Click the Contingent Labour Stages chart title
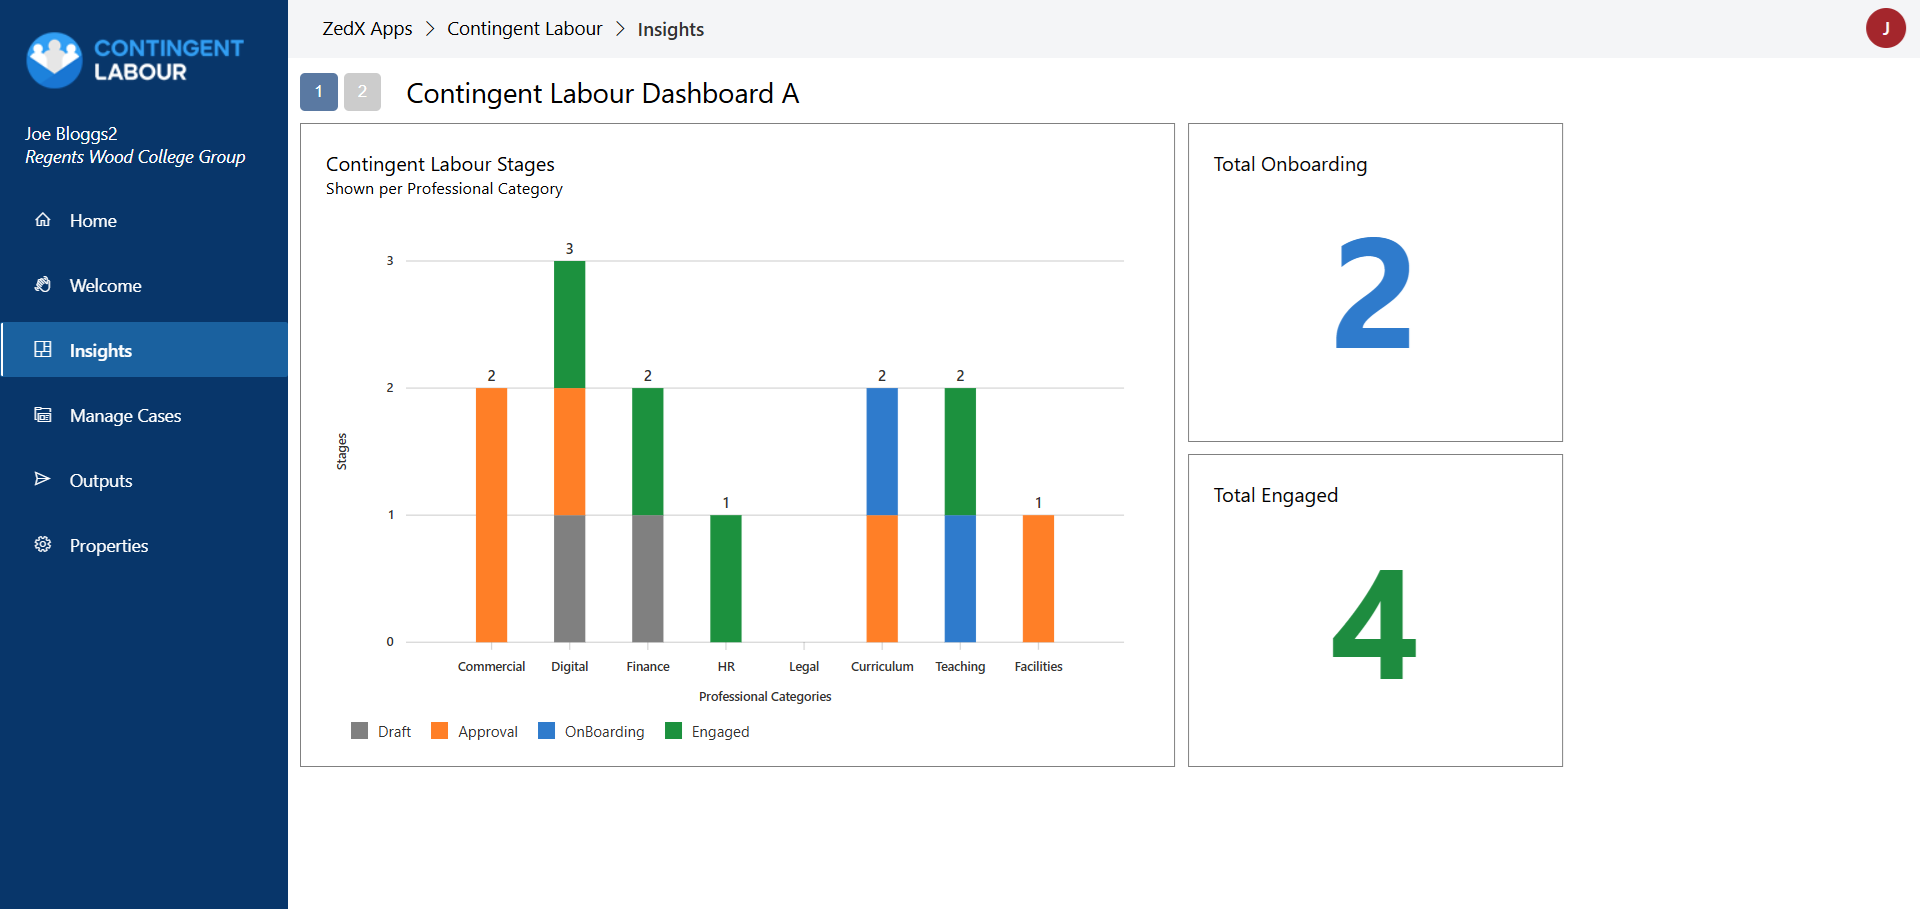This screenshot has width=1920, height=909. point(440,164)
